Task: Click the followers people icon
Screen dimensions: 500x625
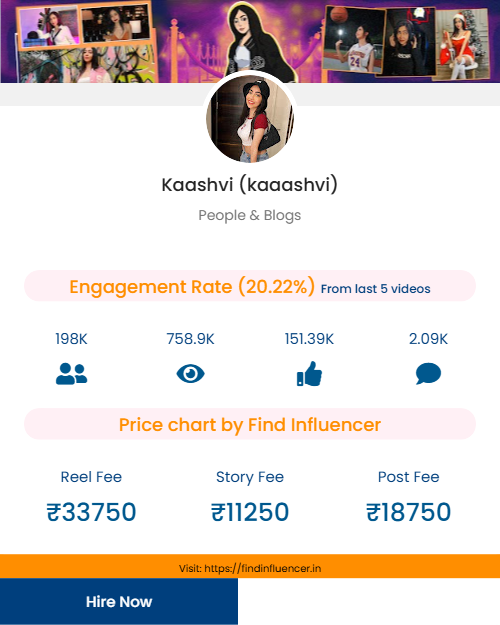Action: (x=71, y=374)
